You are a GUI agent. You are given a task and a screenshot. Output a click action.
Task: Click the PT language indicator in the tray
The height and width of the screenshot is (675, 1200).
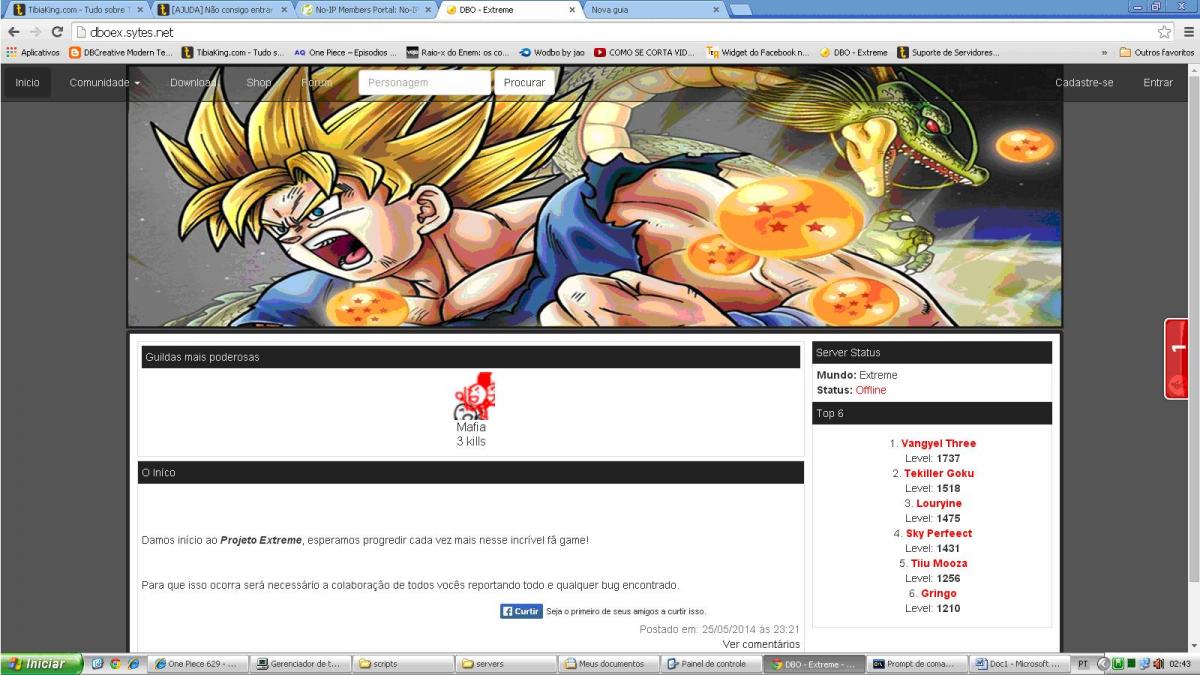pos(1083,664)
